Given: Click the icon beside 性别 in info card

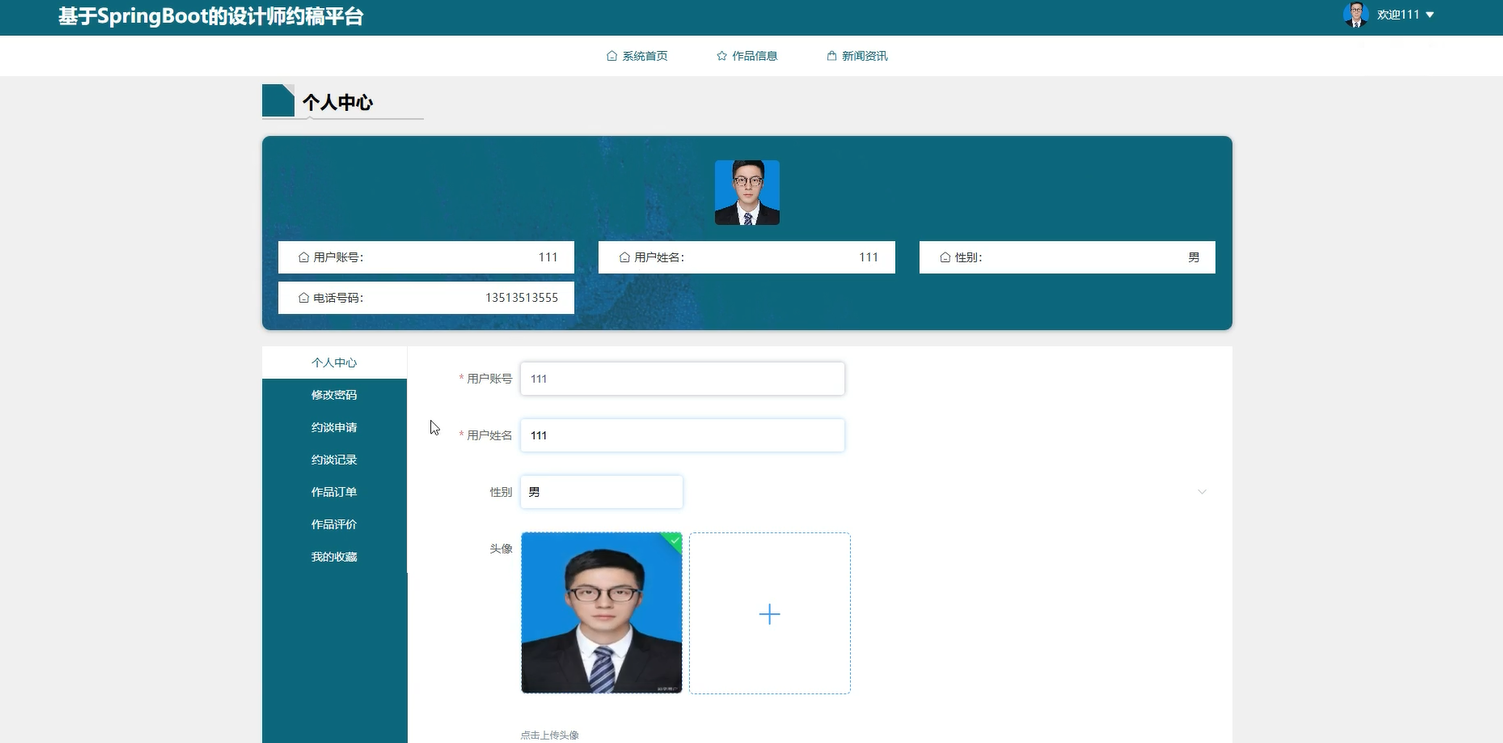Looking at the screenshot, I should [x=944, y=257].
